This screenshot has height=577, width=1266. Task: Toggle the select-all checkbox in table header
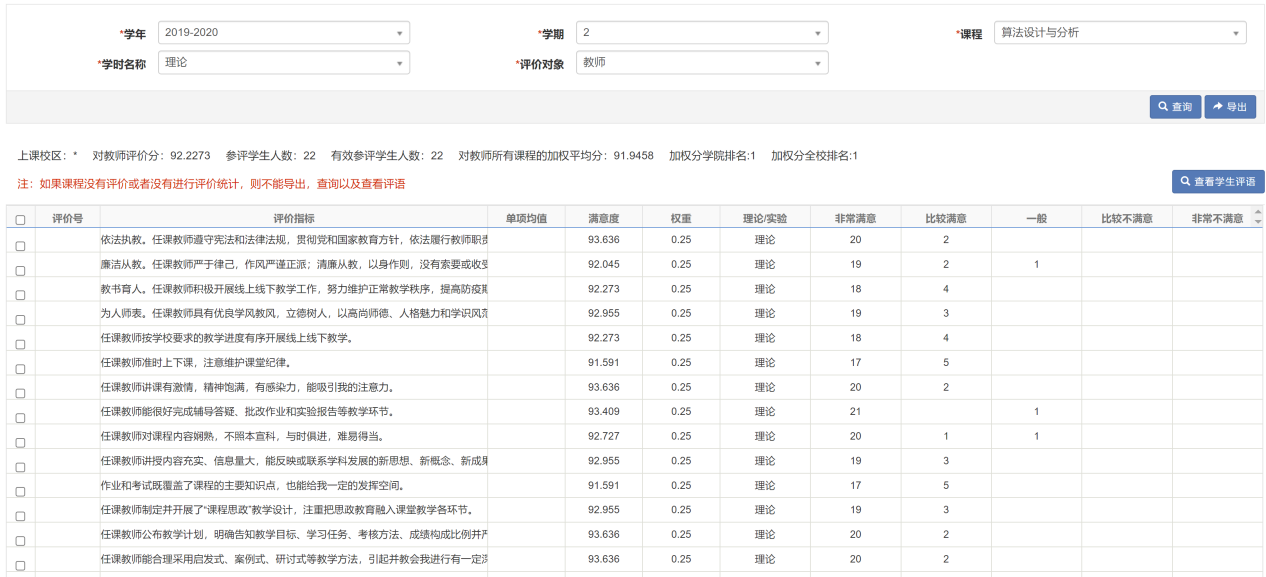[x=20, y=220]
